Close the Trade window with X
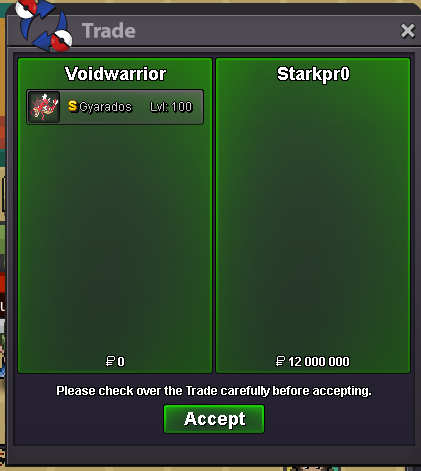This screenshot has height=471, width=421. click(x=407, y=31)
